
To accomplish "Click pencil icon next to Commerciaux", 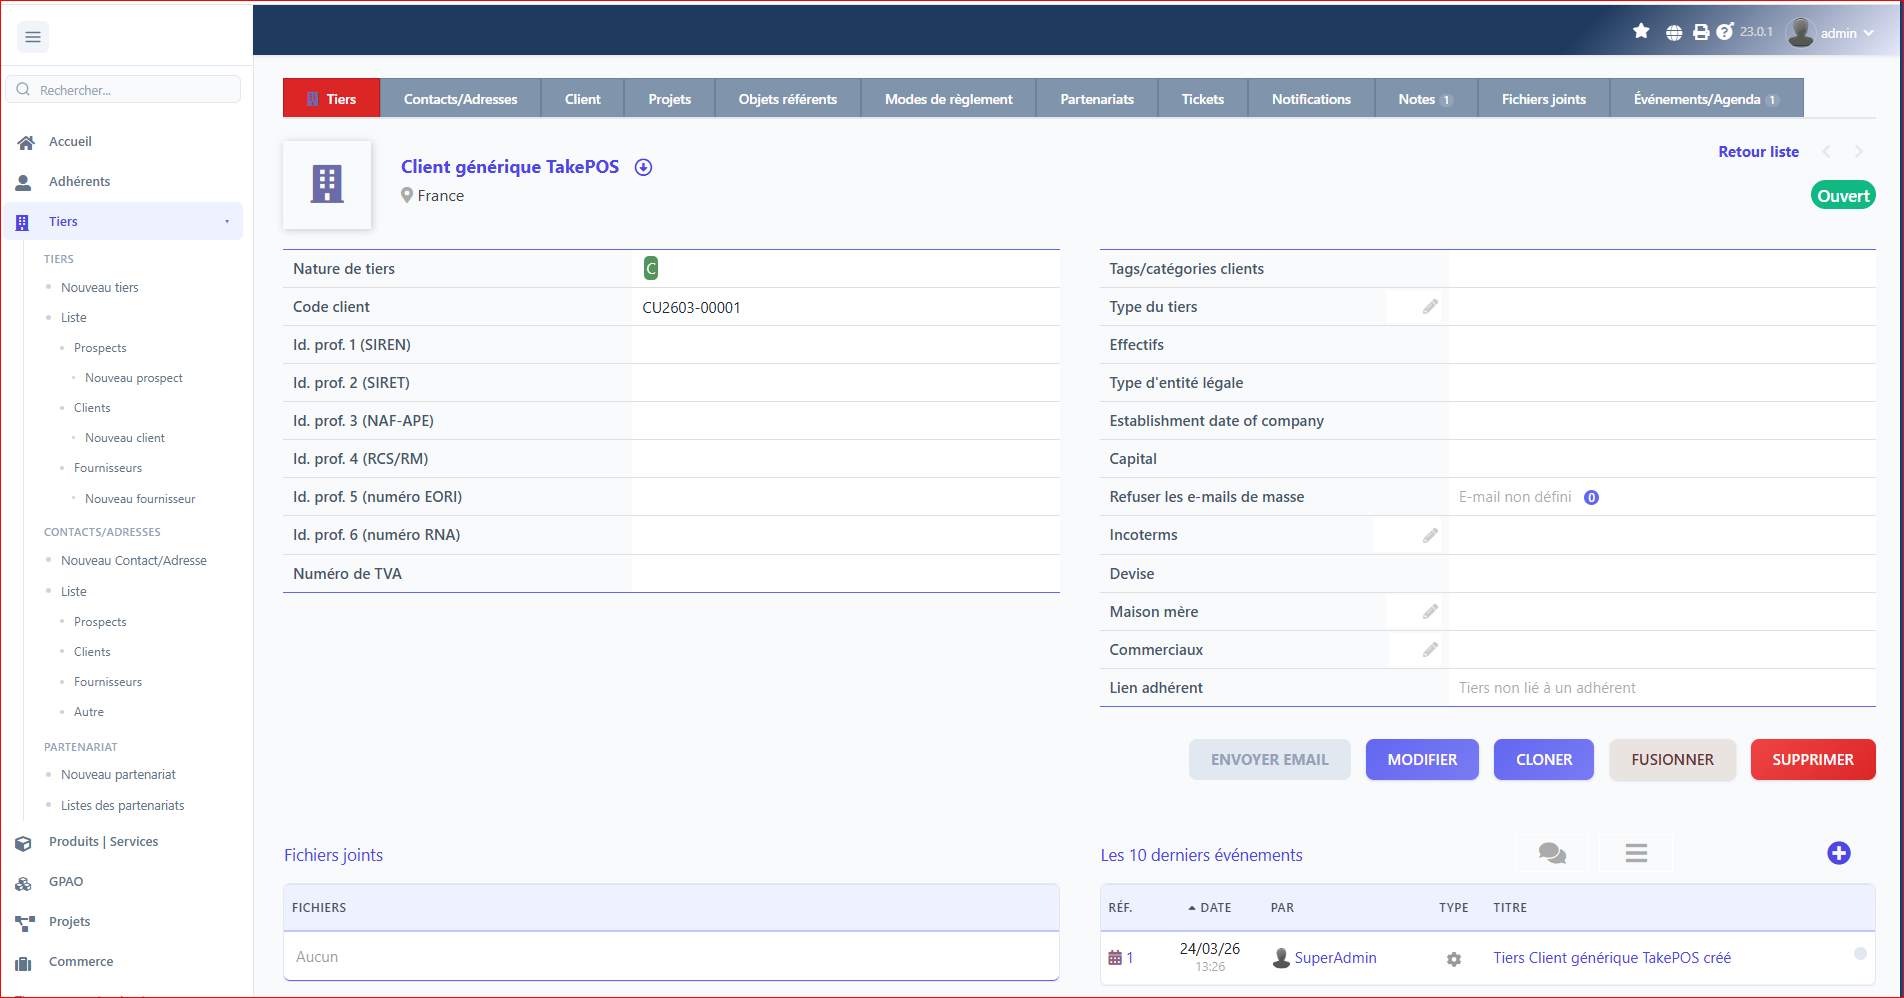I will (1430, 650).
